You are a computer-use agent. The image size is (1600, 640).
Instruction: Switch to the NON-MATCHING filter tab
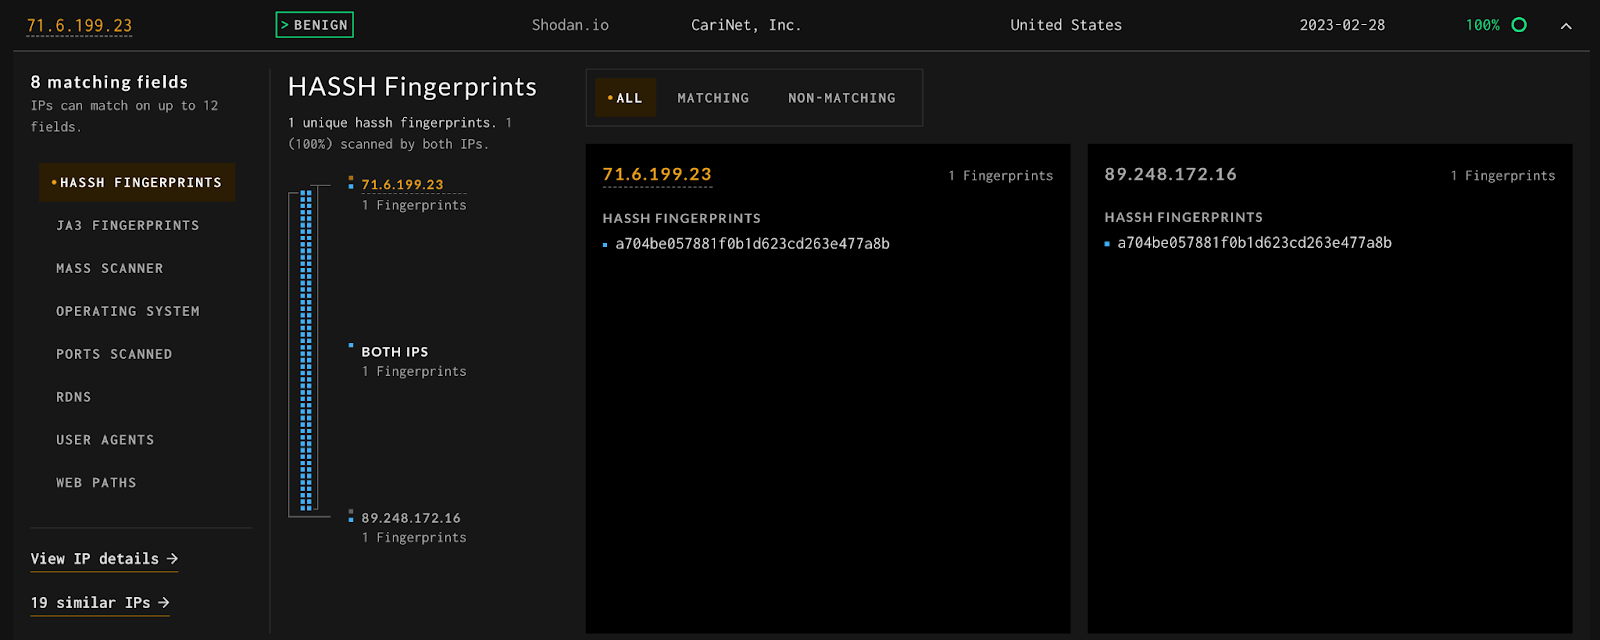pyautogui.click(x=842, y=98)
